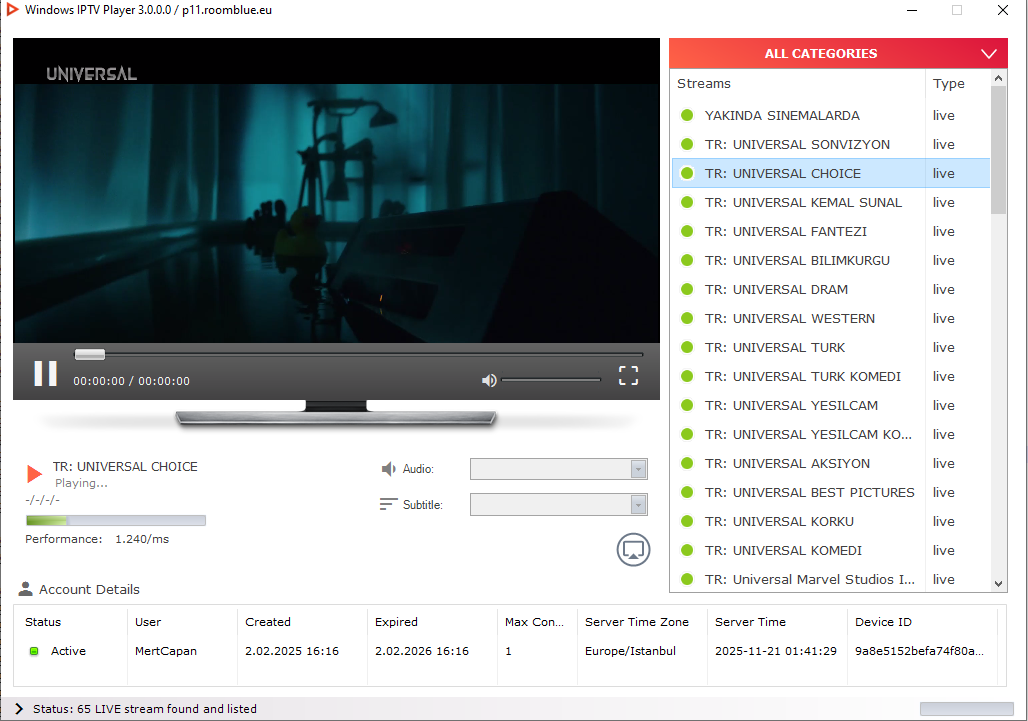Screen dimensions: 1028x721
Task: Select TR: UNIVERSAL AKSIYON stream
Action: 831,463
